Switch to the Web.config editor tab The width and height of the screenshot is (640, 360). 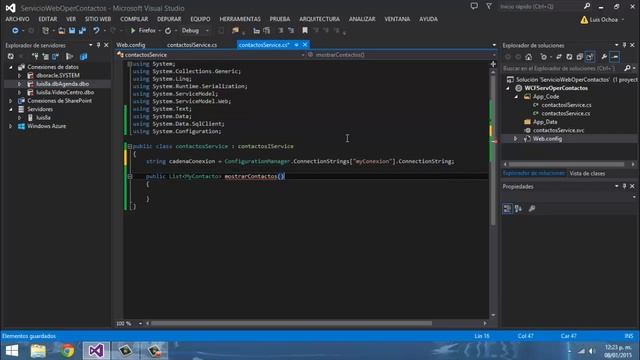(x=131, y=45)
